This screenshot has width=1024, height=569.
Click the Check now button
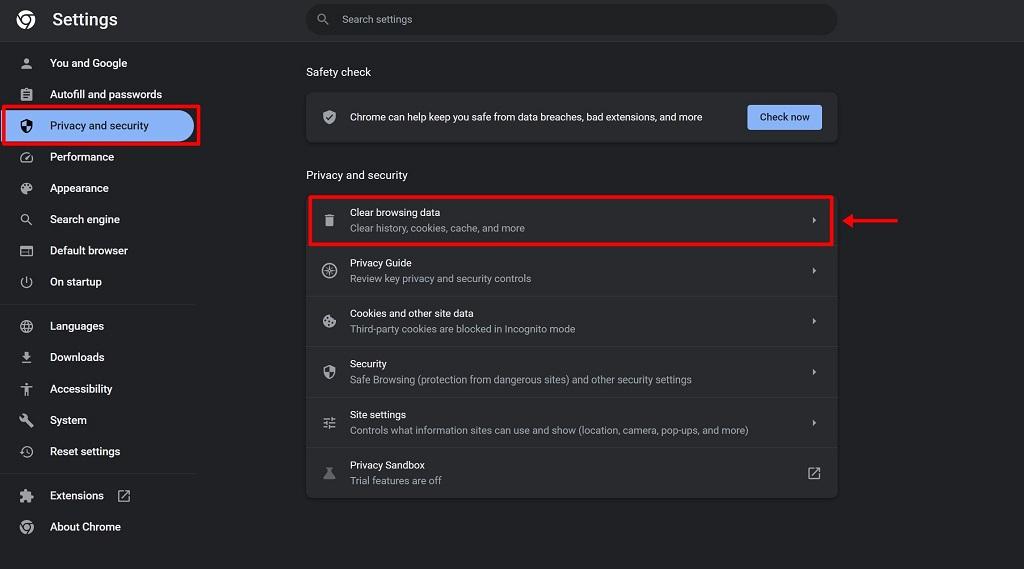(784, 118)
